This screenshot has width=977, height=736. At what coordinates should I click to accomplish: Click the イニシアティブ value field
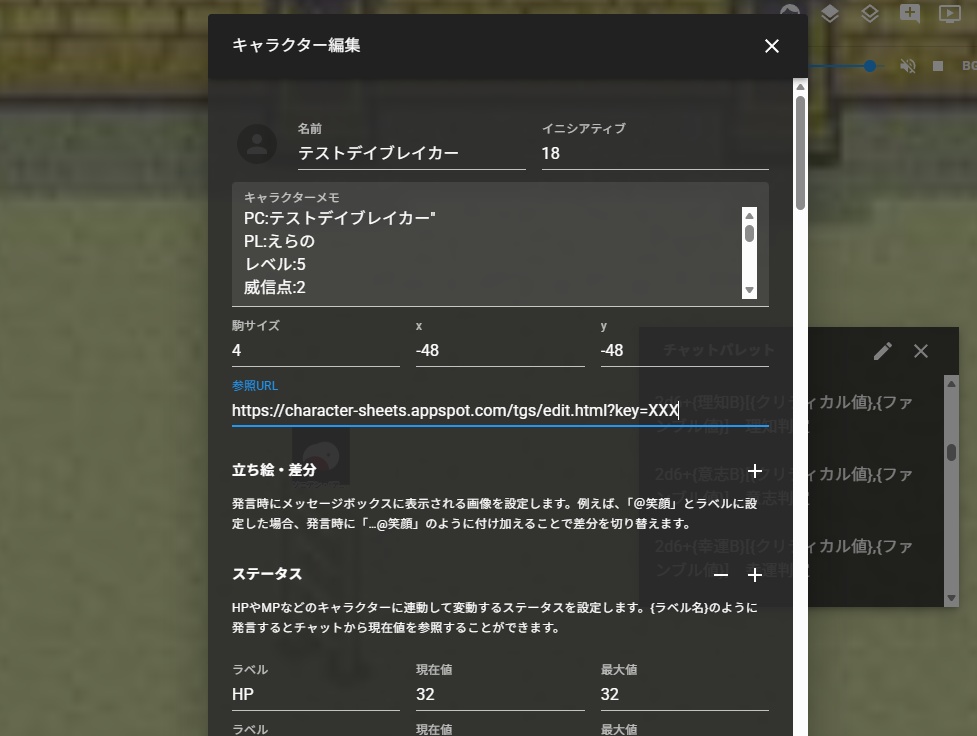coord(655,153)
